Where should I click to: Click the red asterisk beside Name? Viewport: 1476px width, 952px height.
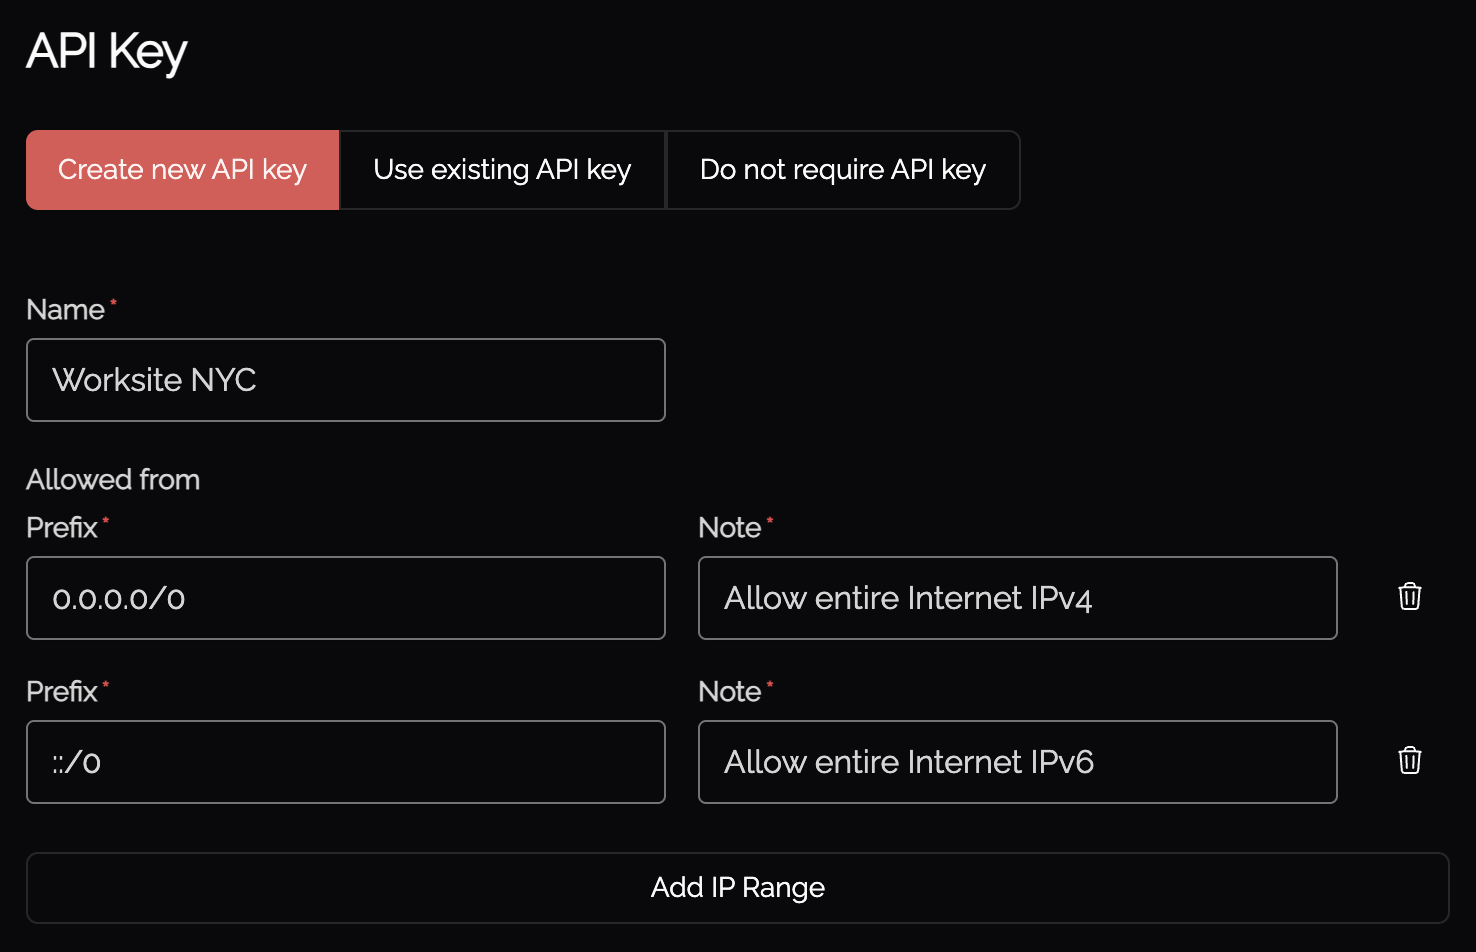[x=113, y=302]
